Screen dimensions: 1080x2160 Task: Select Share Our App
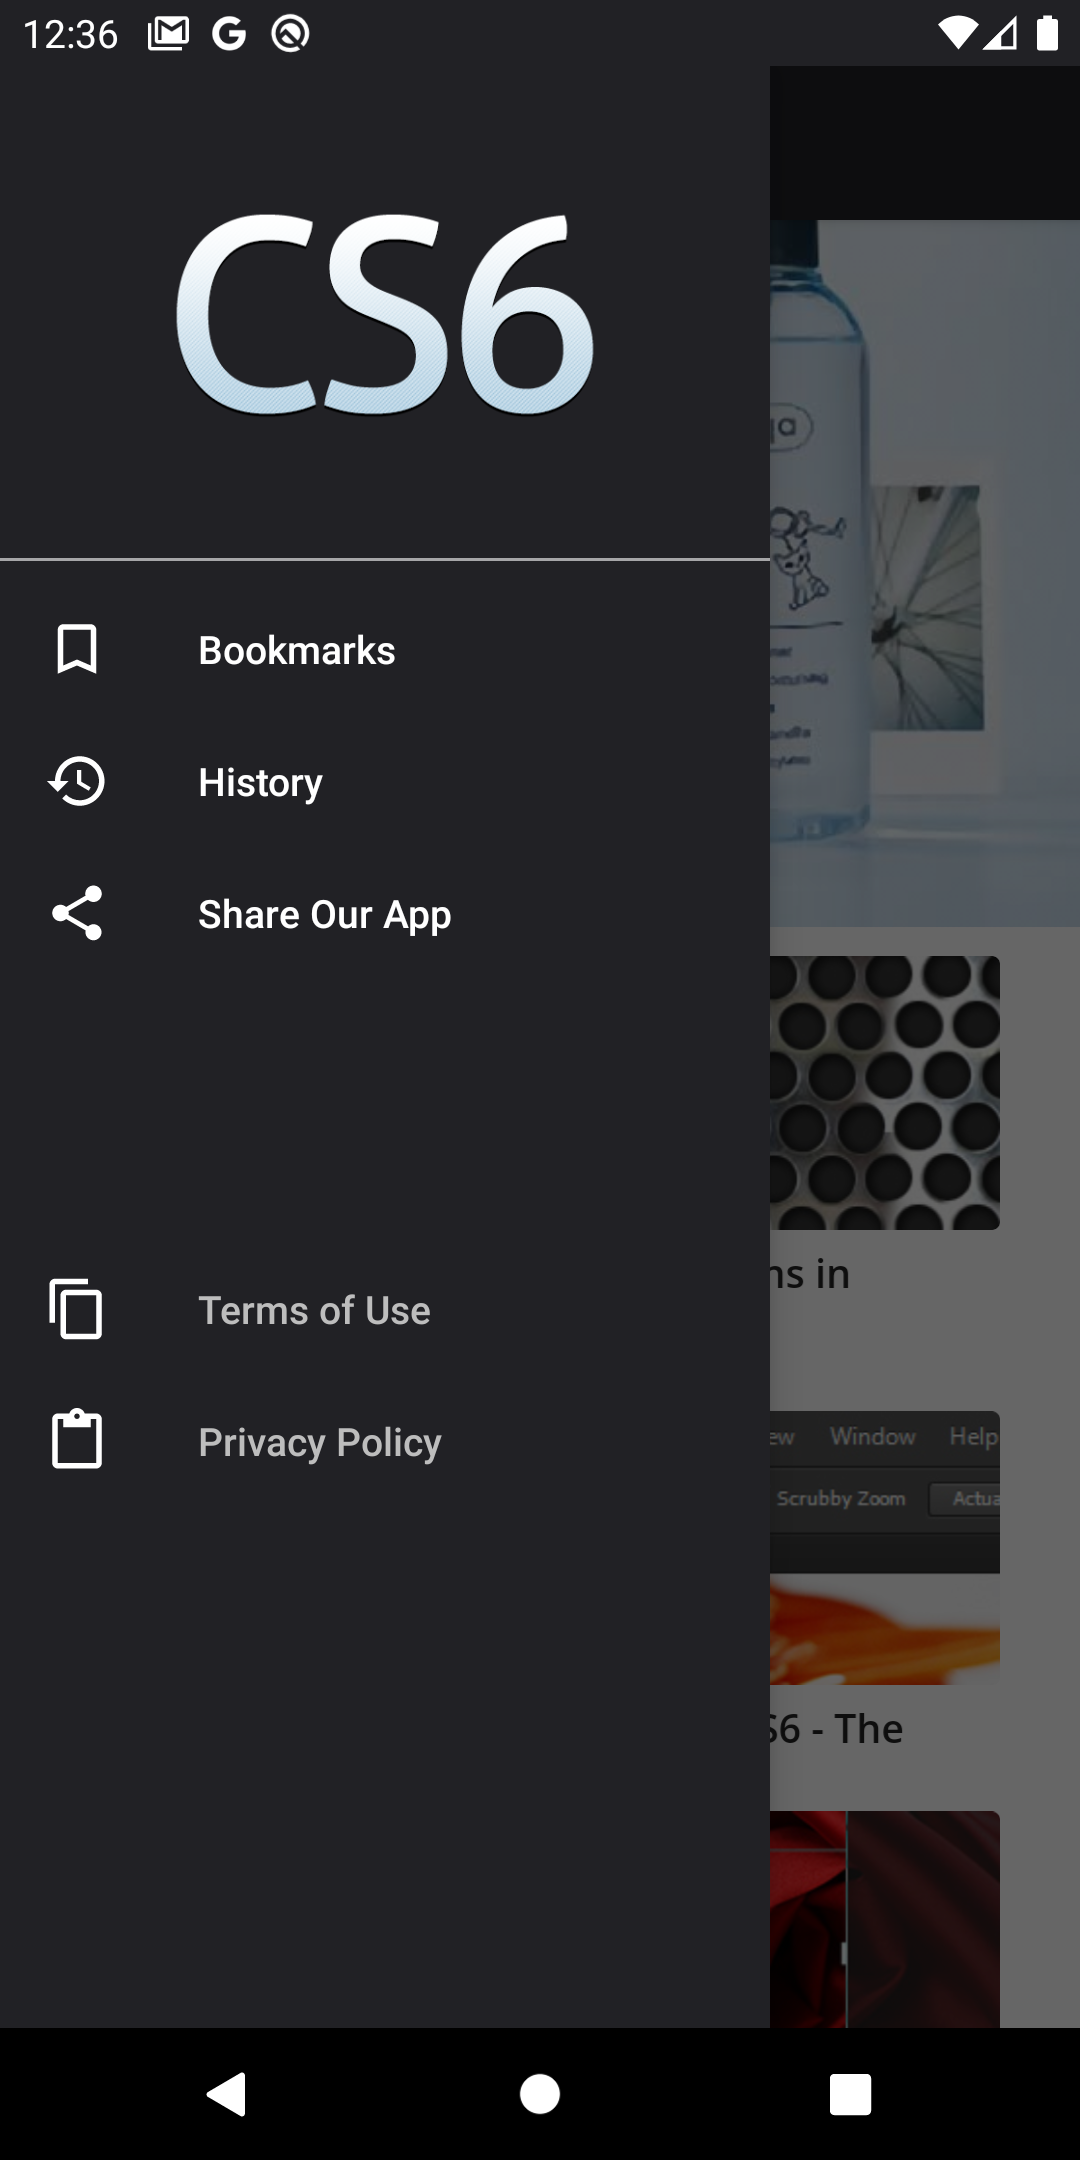click(385, 914)
